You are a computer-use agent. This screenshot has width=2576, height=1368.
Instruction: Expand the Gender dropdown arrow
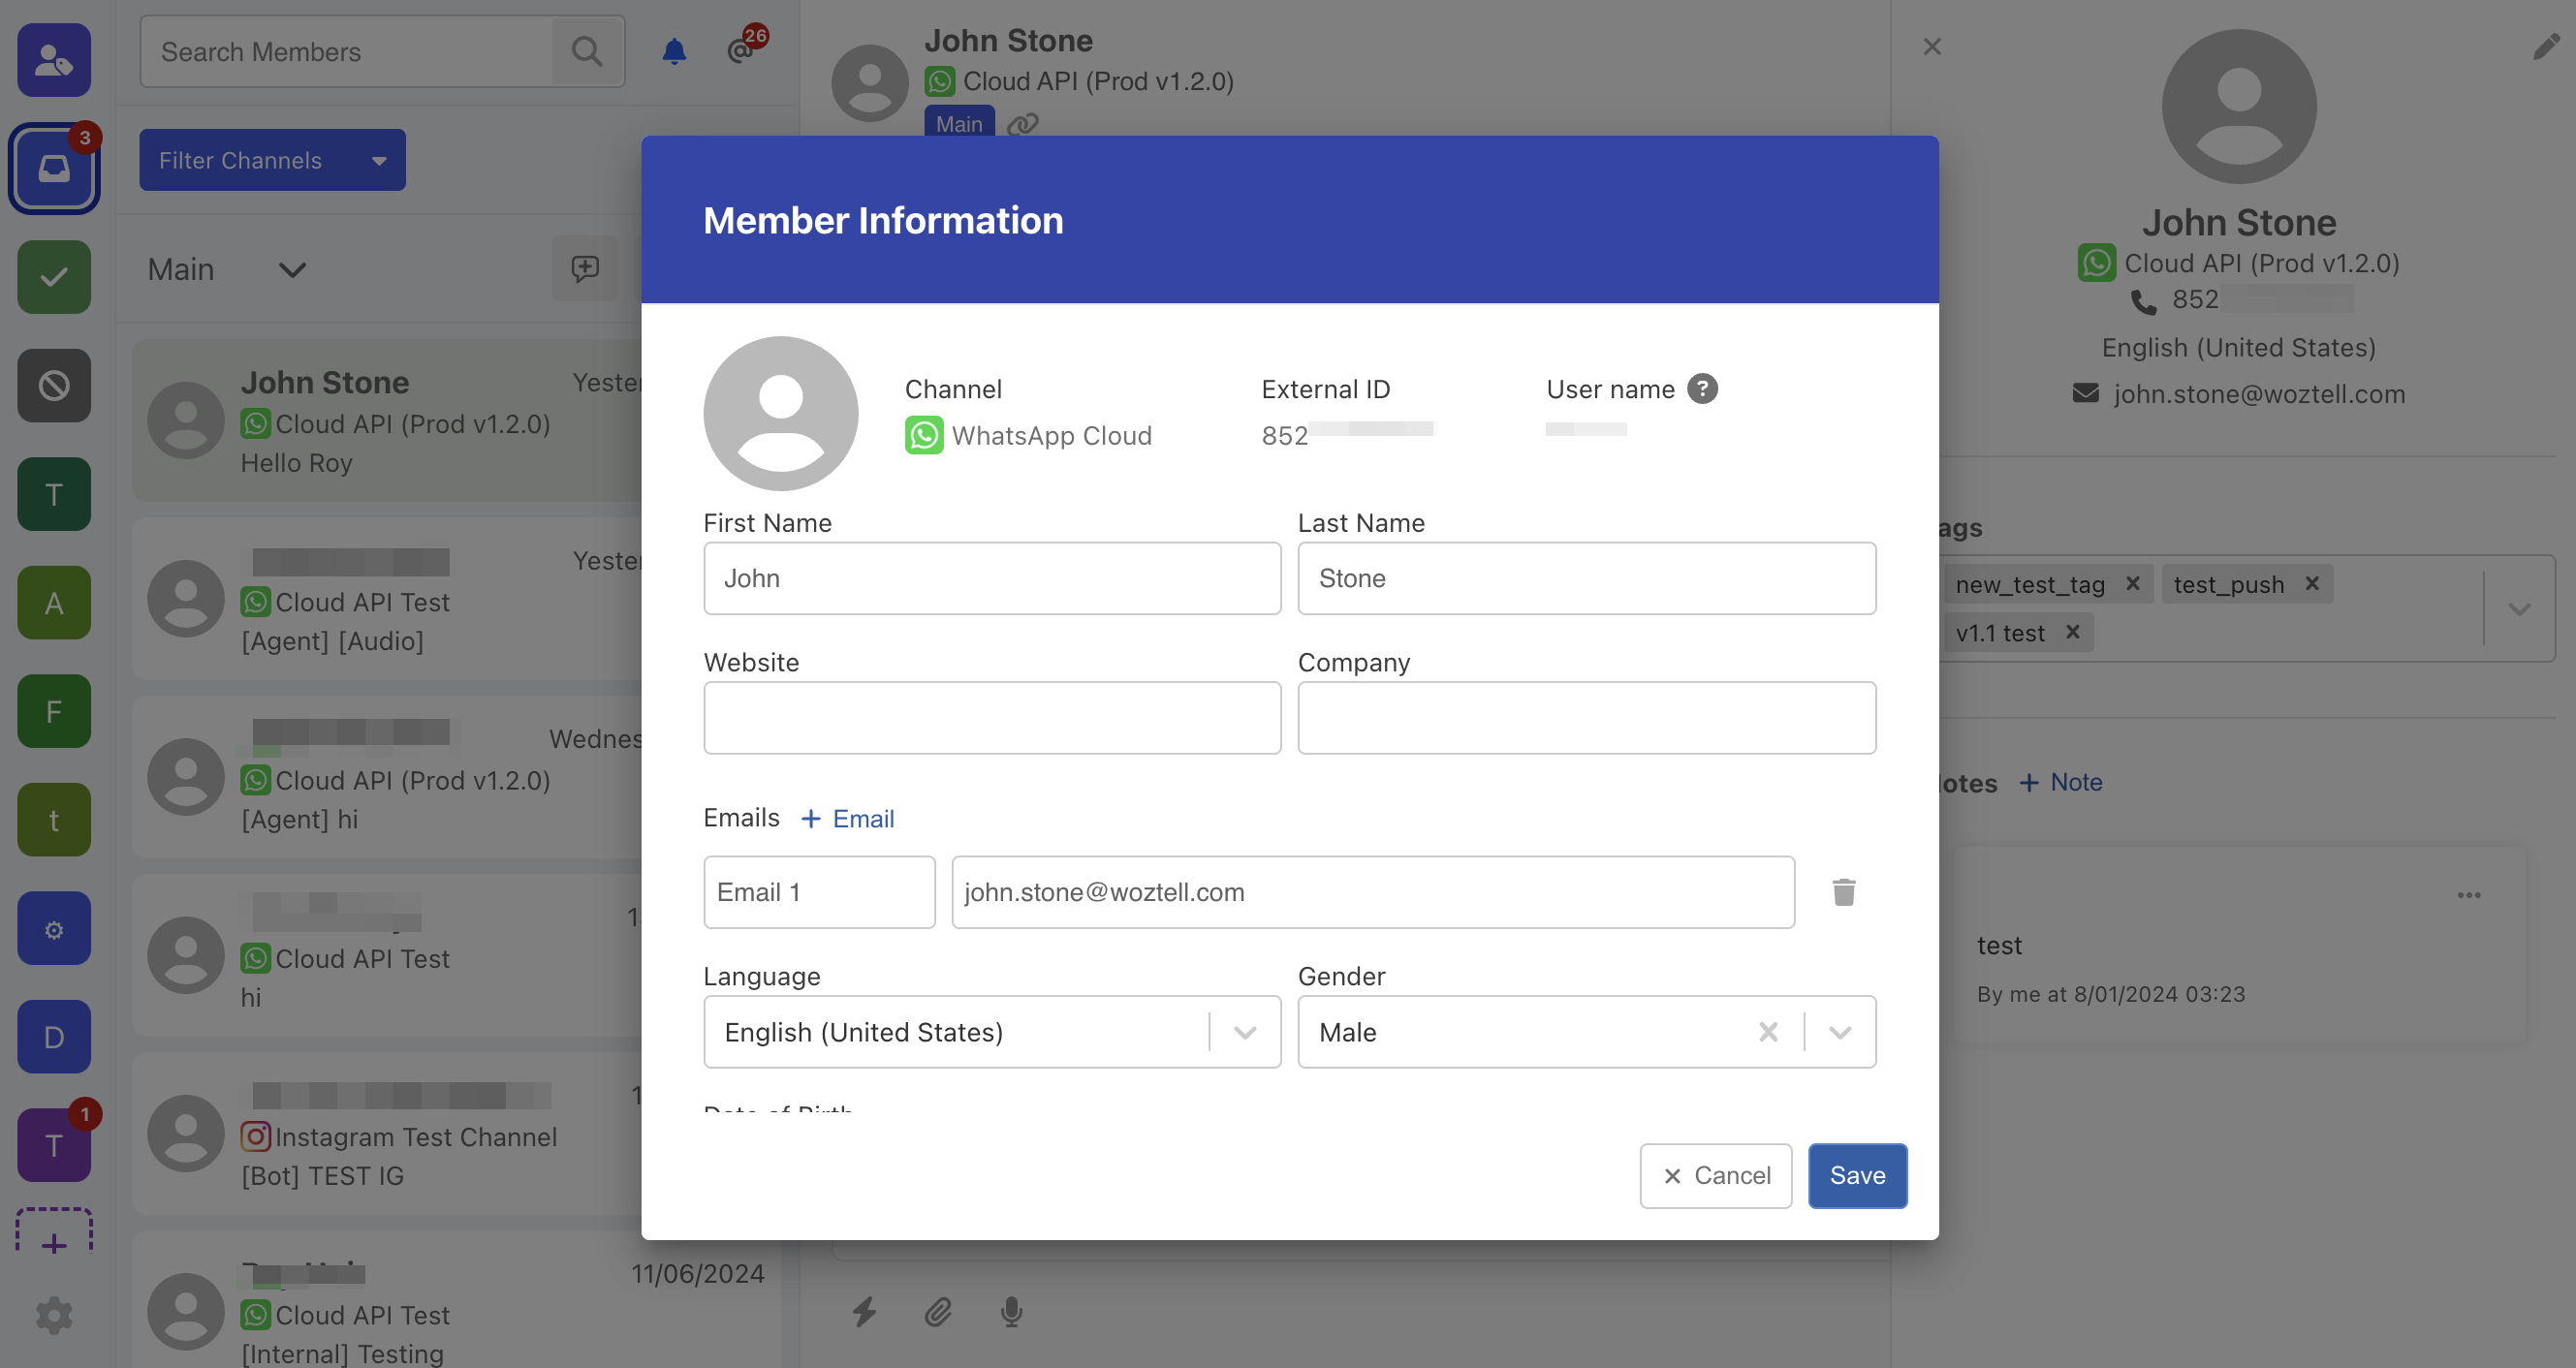coord(1839,1032)
